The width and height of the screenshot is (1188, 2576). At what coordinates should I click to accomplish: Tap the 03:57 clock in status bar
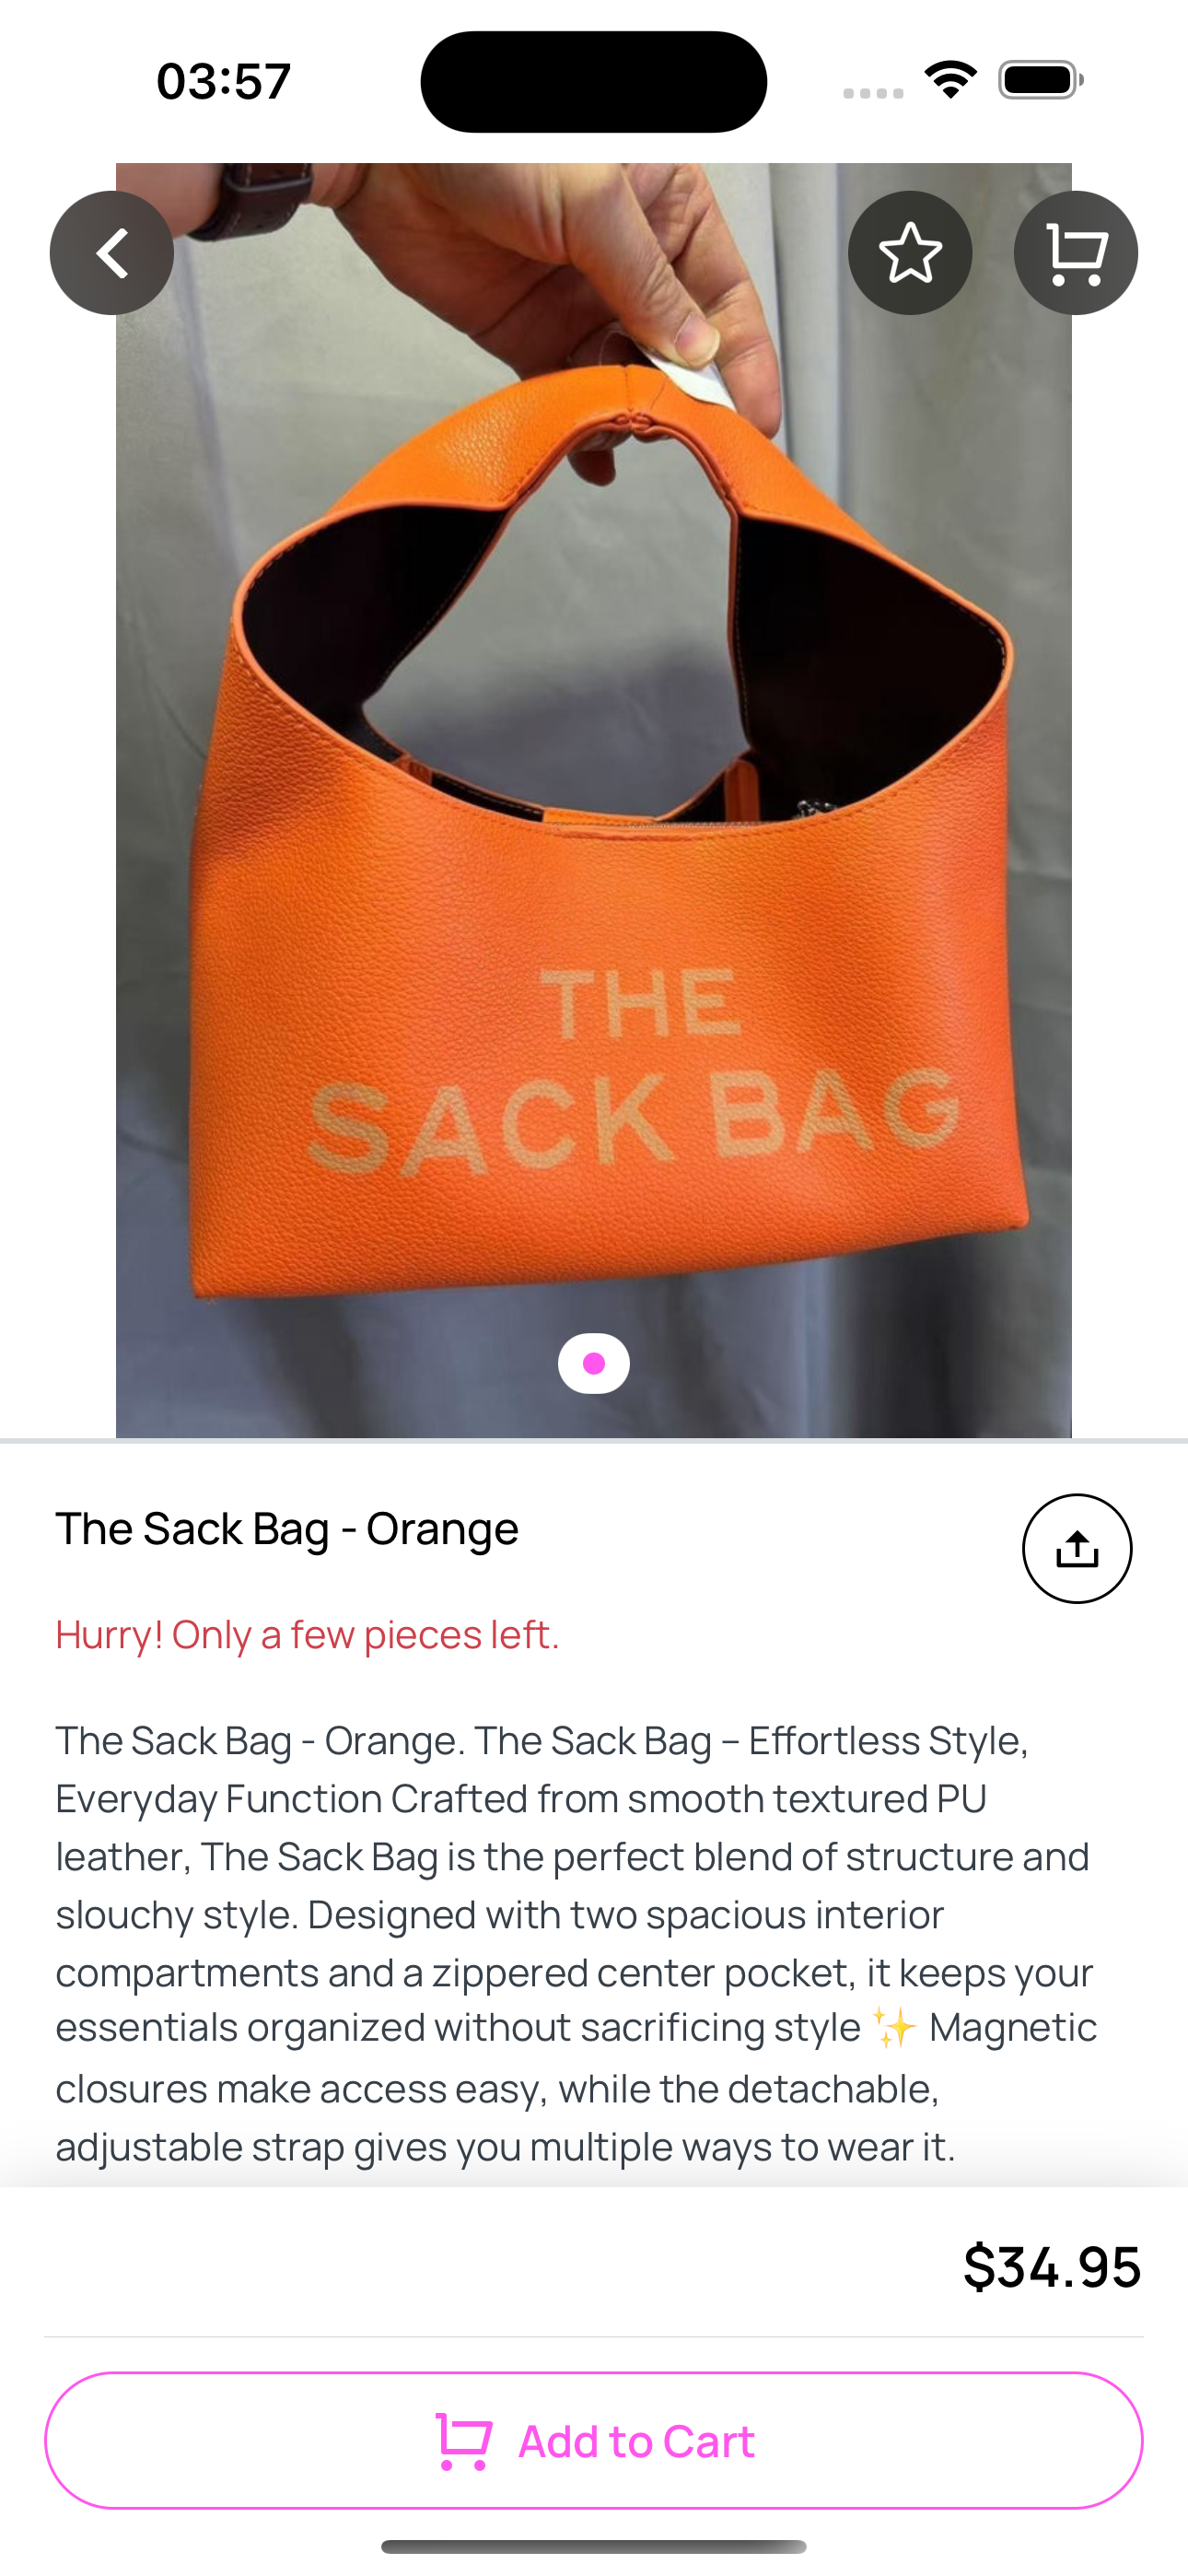[224, 81]
